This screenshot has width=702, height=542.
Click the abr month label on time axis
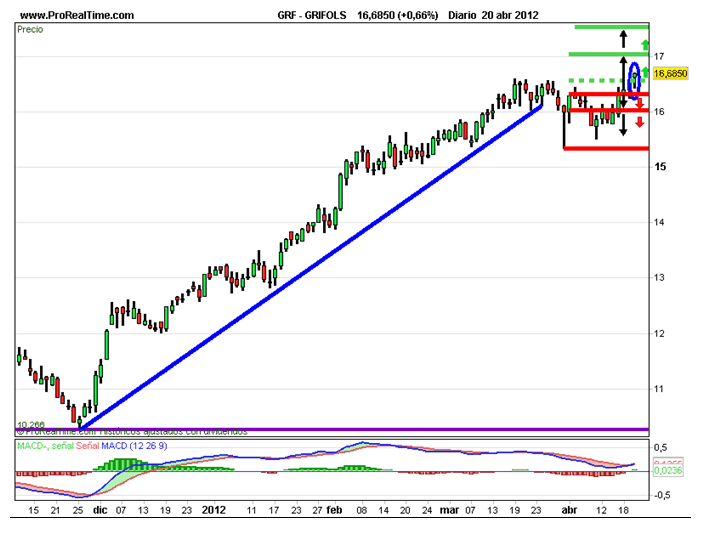[x=569, y=510]
